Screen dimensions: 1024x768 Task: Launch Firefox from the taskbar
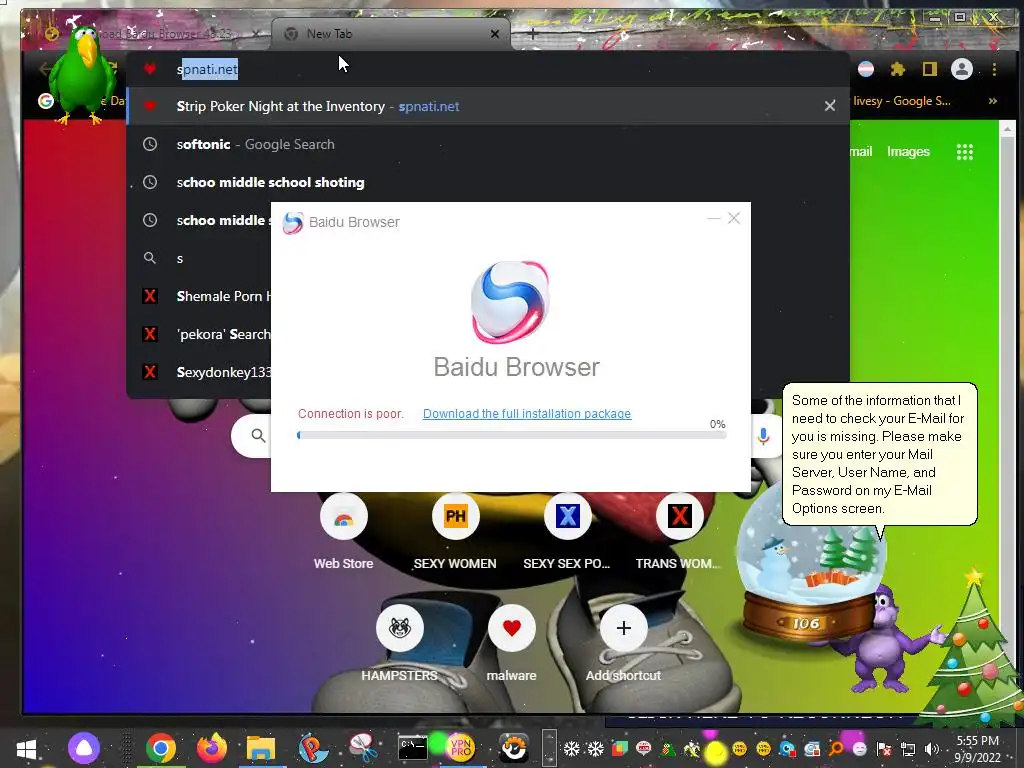[x=212, y=748]
